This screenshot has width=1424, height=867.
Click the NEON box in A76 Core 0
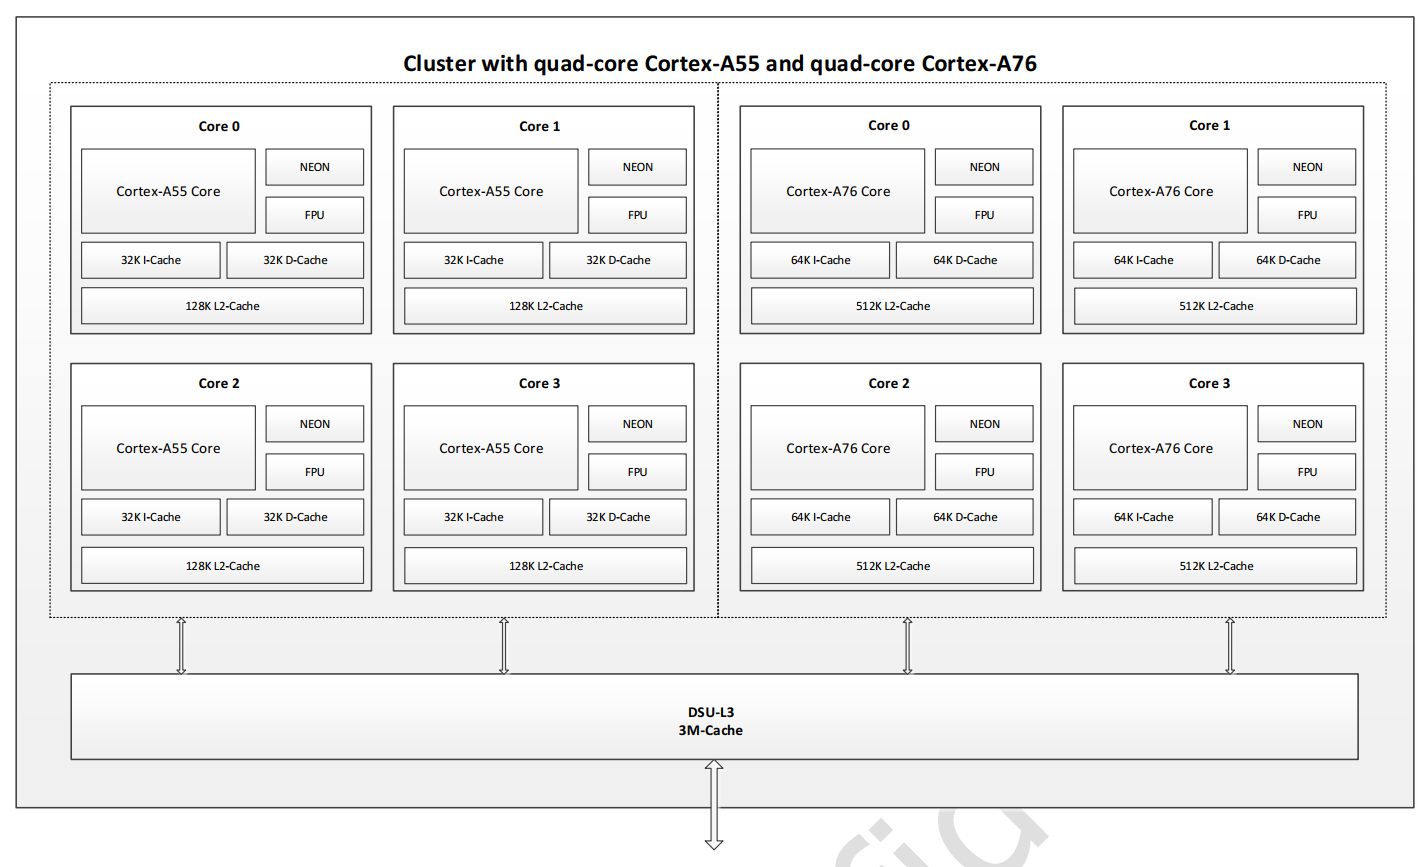[984, 167]
